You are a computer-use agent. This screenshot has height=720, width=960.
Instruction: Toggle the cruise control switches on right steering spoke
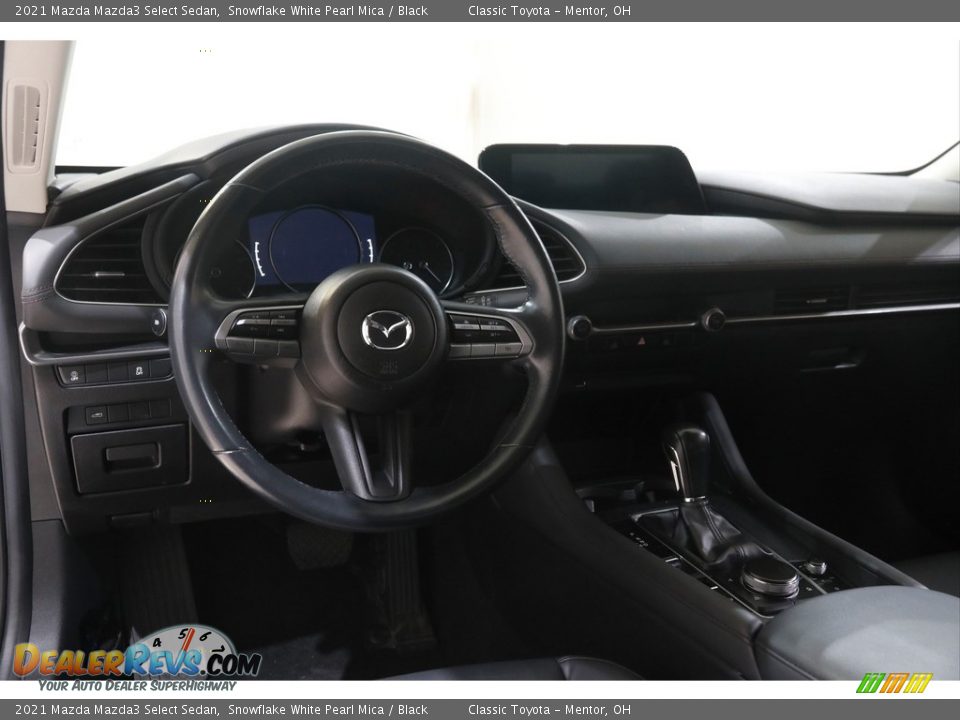point(480,330)
